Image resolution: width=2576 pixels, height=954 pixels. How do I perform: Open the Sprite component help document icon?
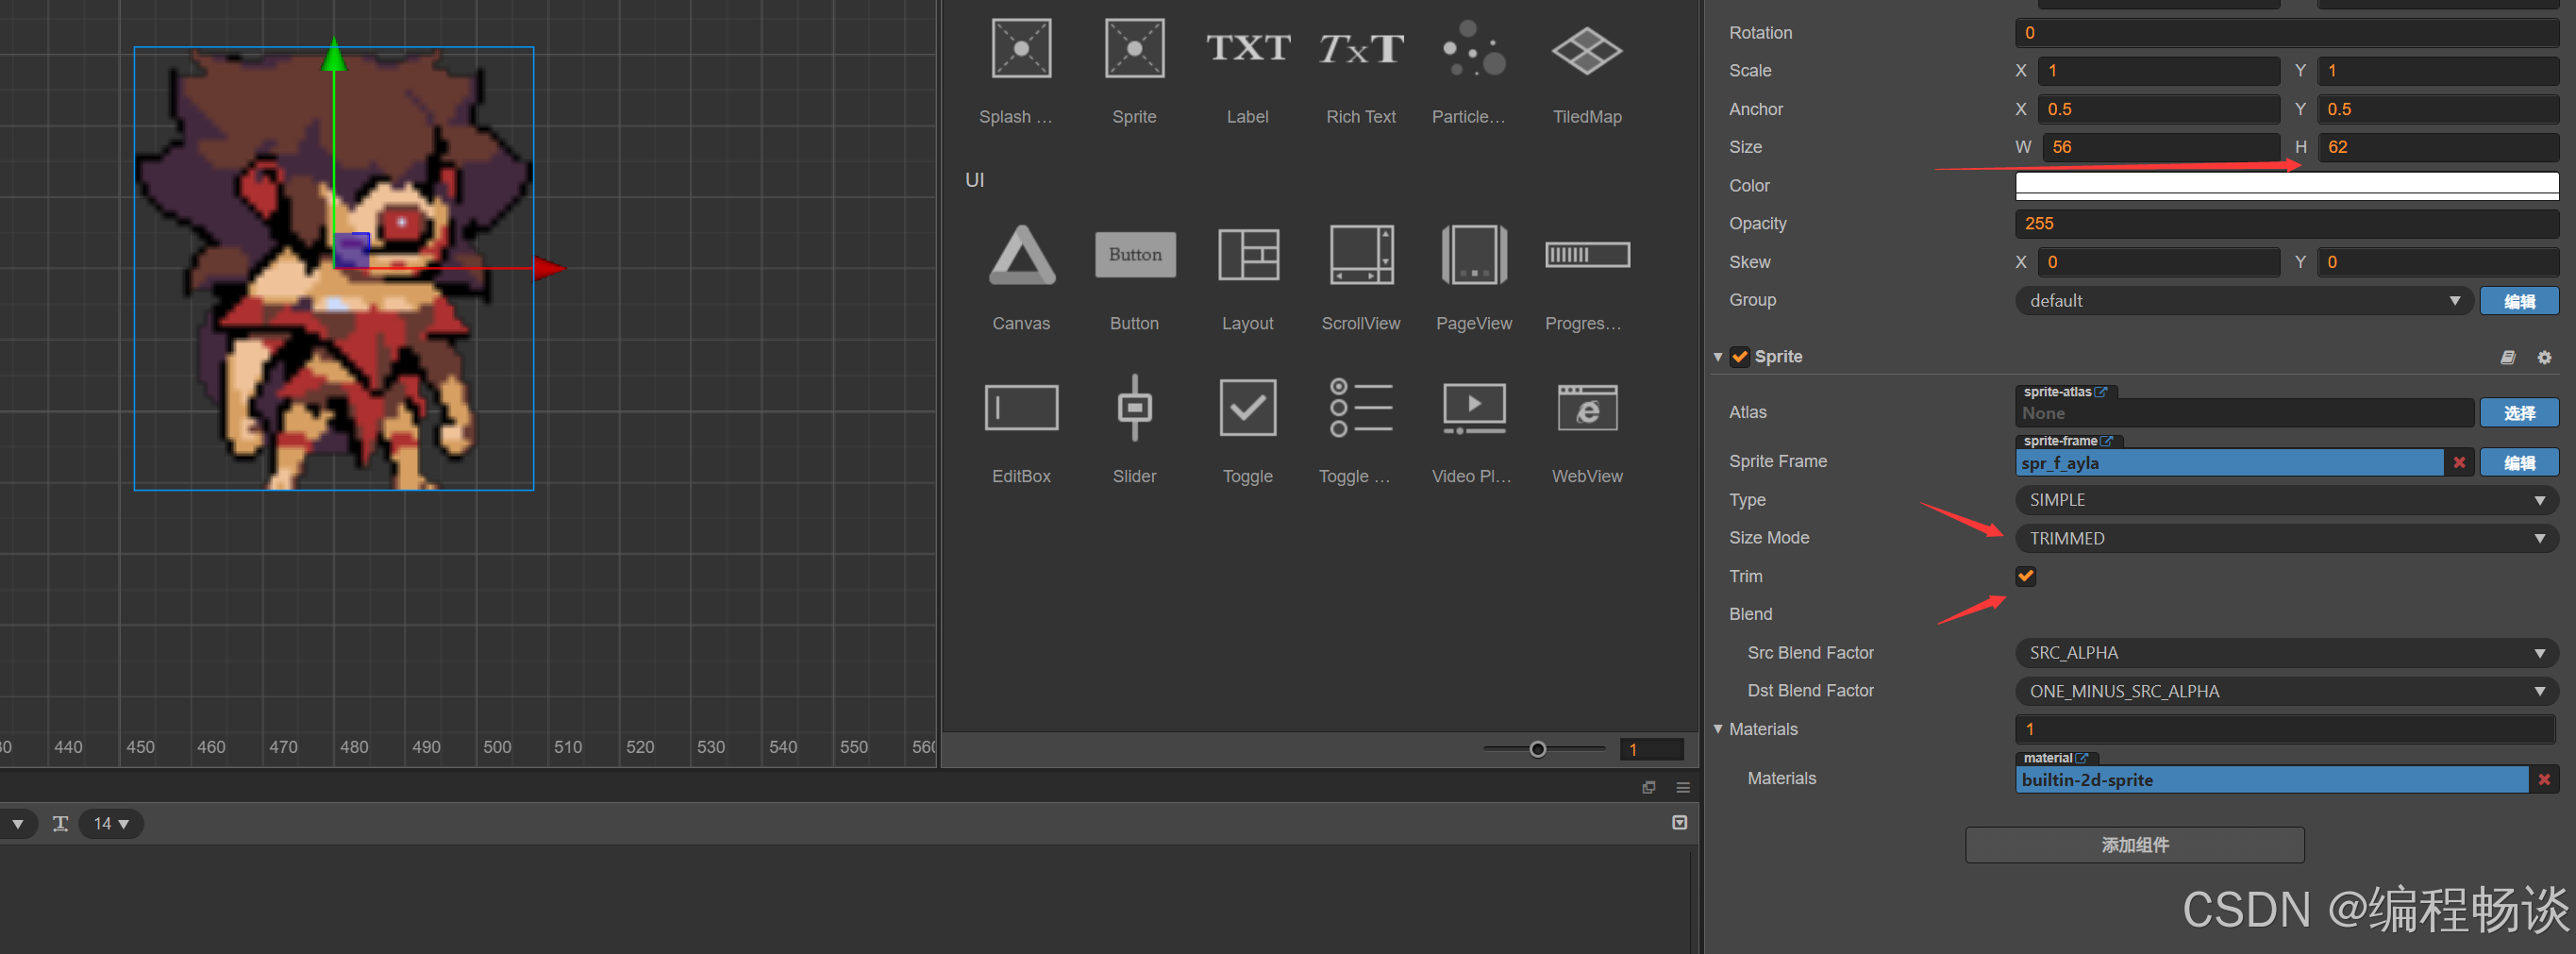point(2507,357)
